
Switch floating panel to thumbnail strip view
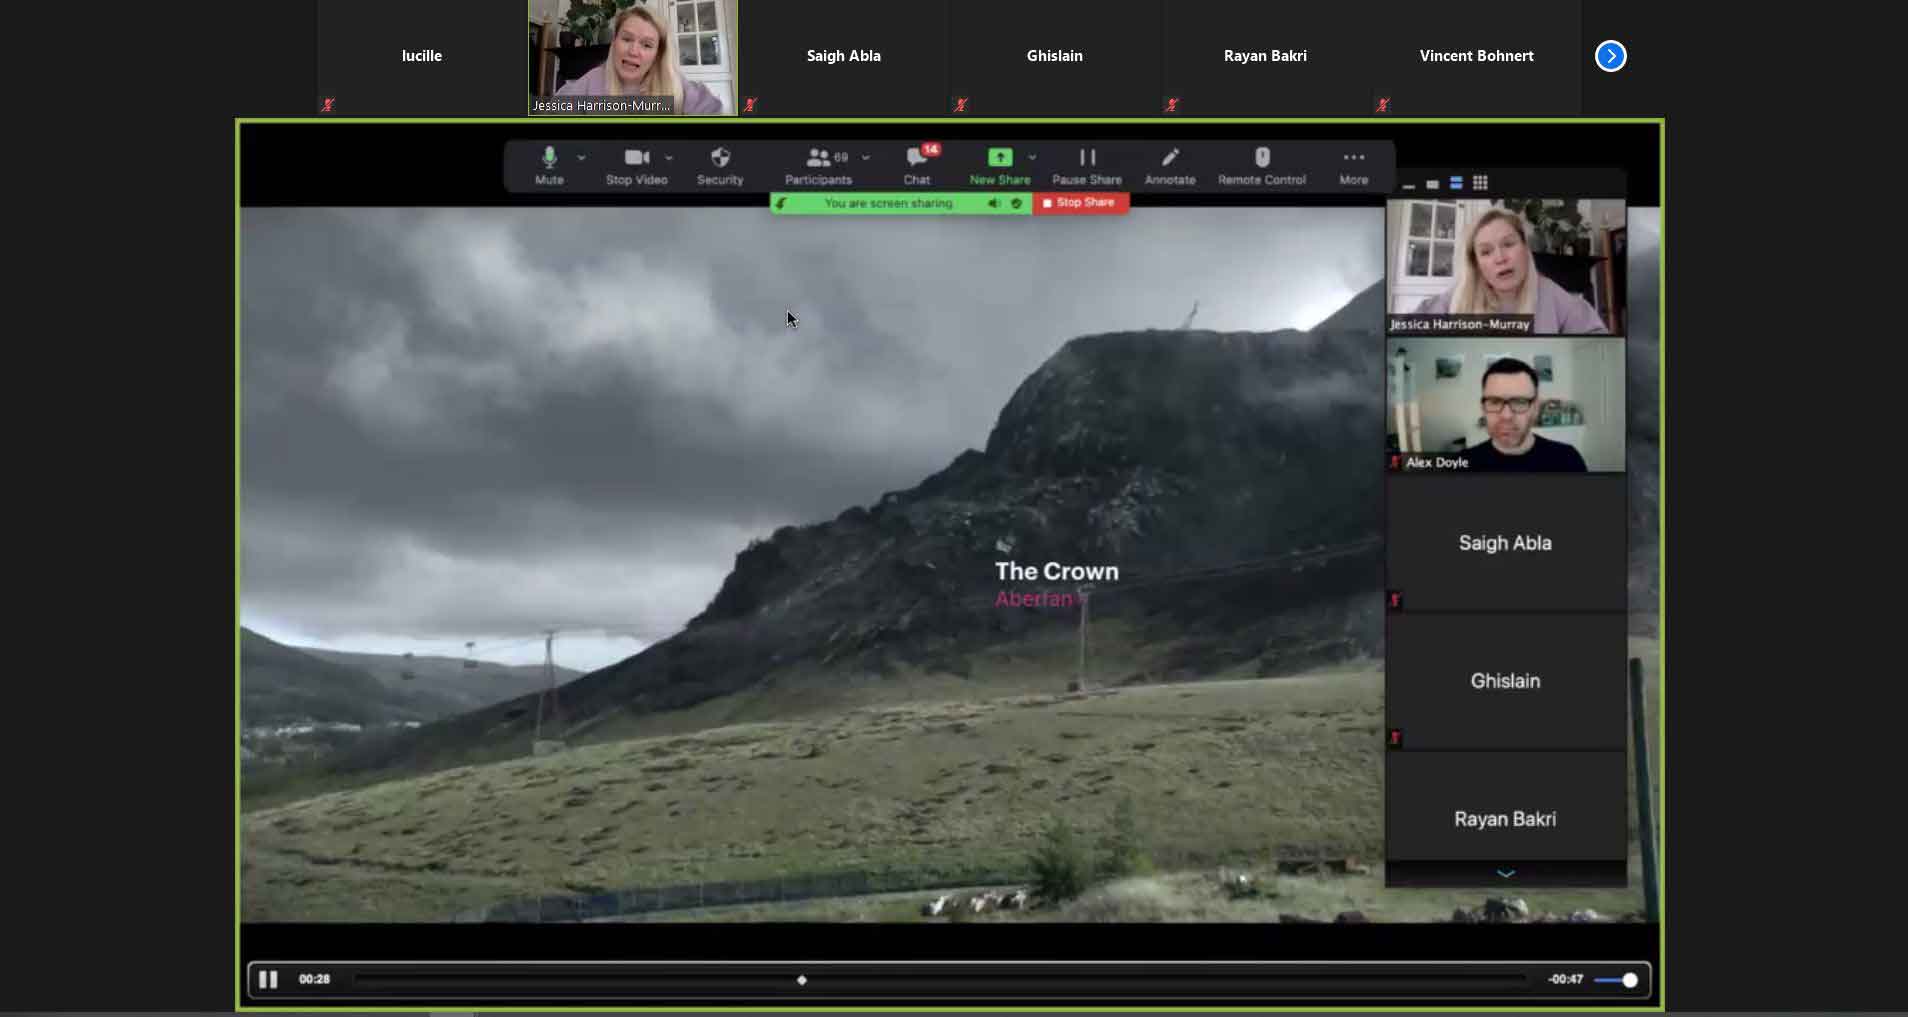[1456, 183]
